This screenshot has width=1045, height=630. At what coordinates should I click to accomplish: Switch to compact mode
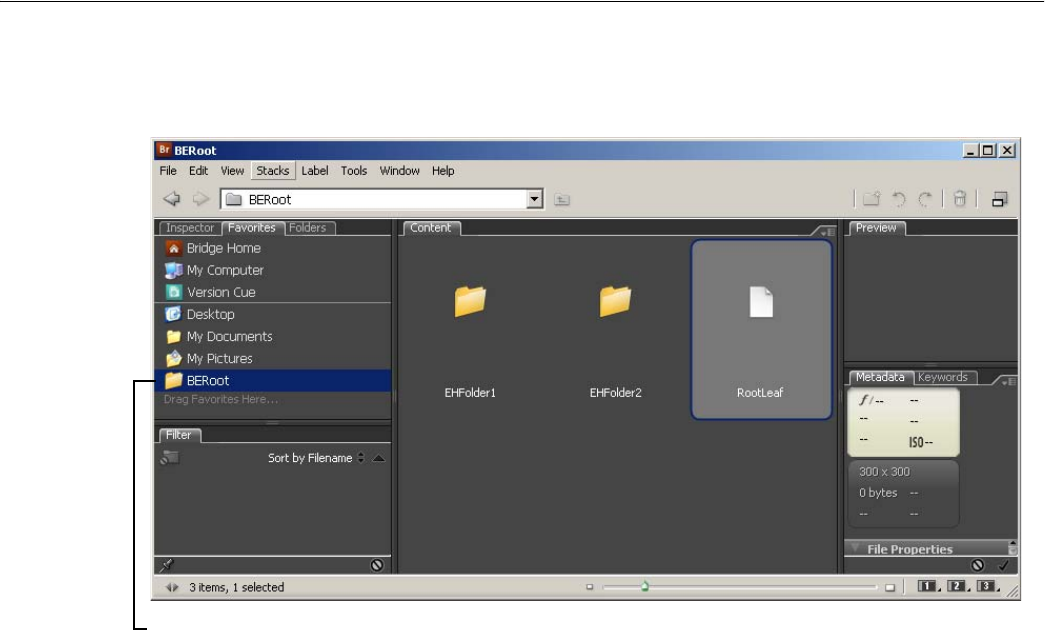(999, 199)
